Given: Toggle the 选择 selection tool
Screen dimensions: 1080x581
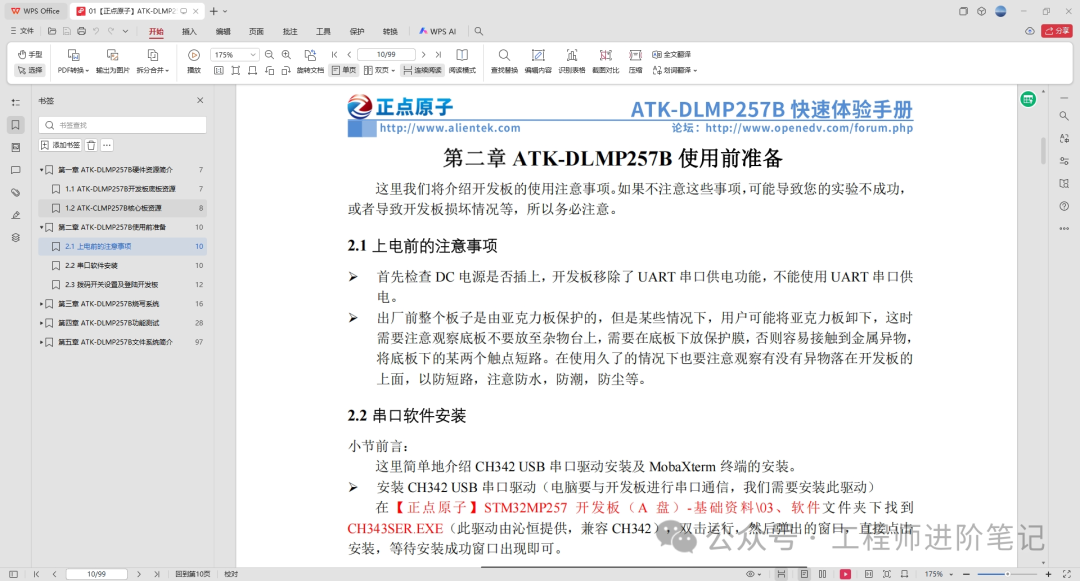Looking at the screenshot, I should pos(30,70).
